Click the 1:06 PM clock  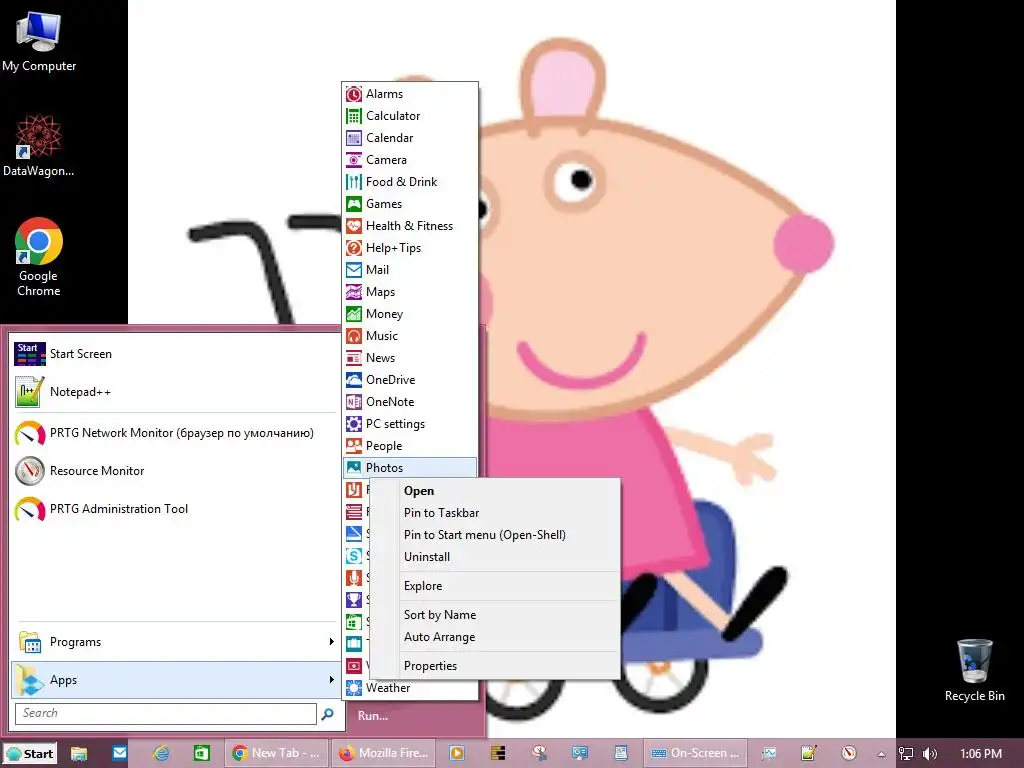980,754
